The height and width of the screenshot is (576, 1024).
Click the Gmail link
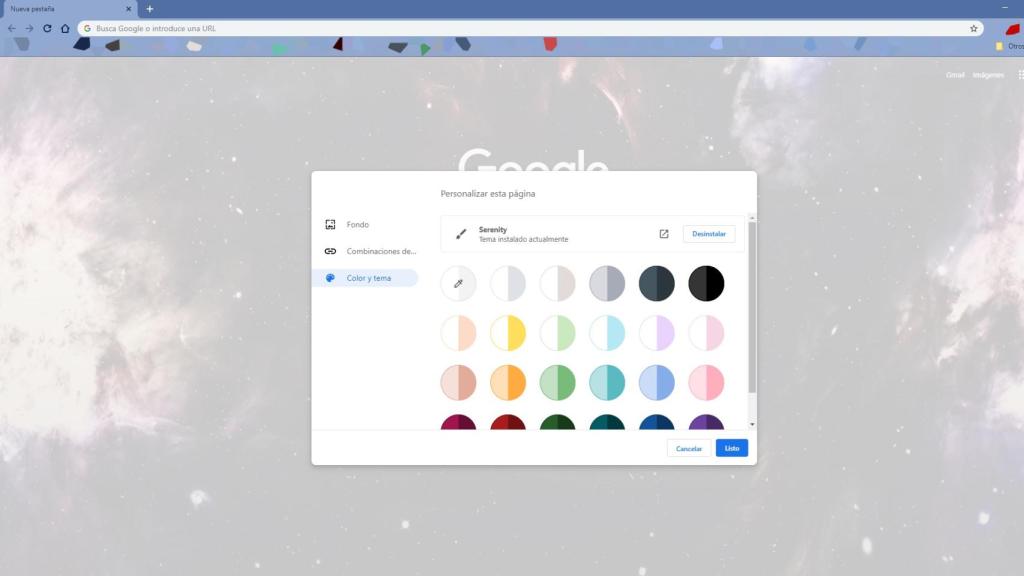click(x=955, y=75)
